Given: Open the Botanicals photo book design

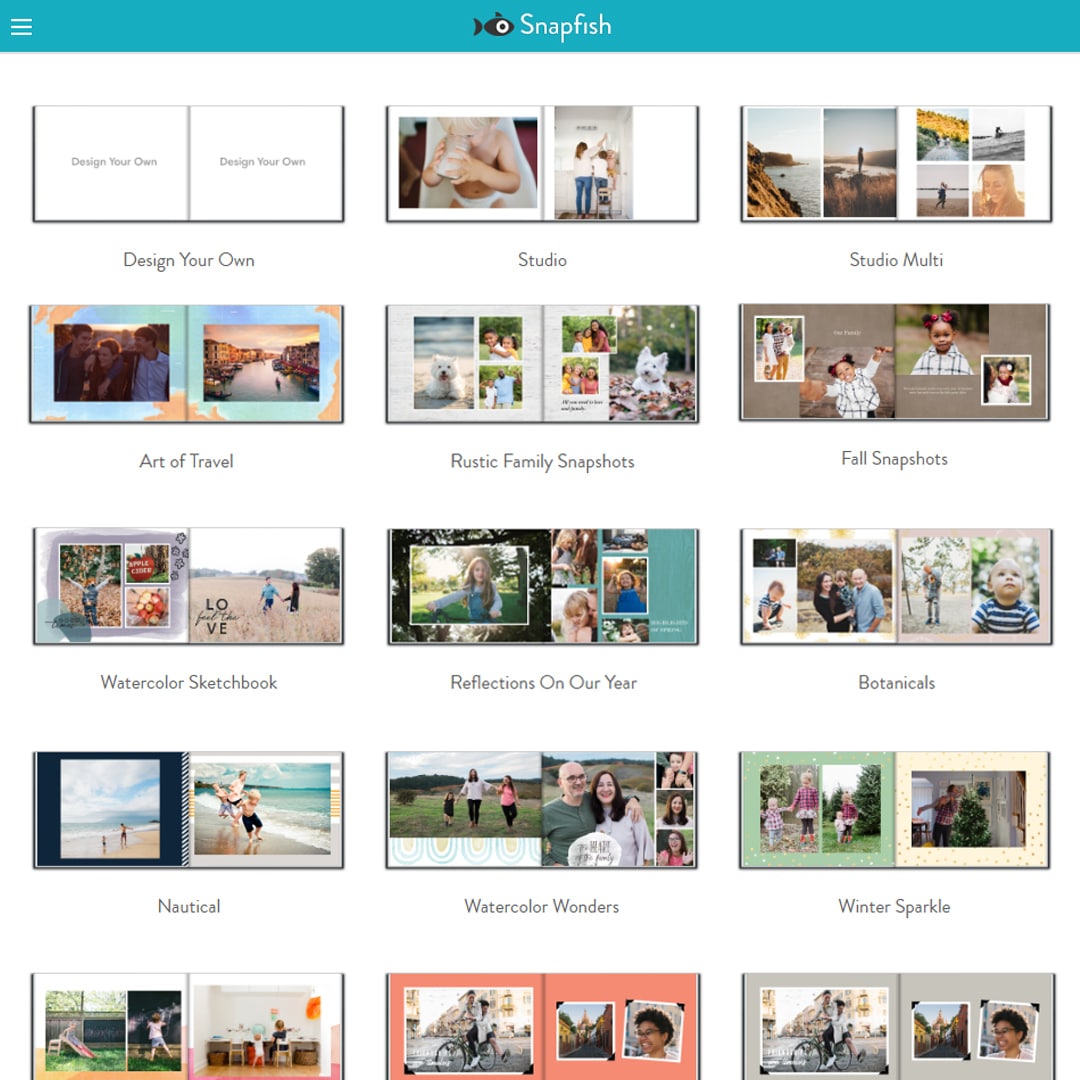Looking at the screenshot, I should [x=894, y=587].
